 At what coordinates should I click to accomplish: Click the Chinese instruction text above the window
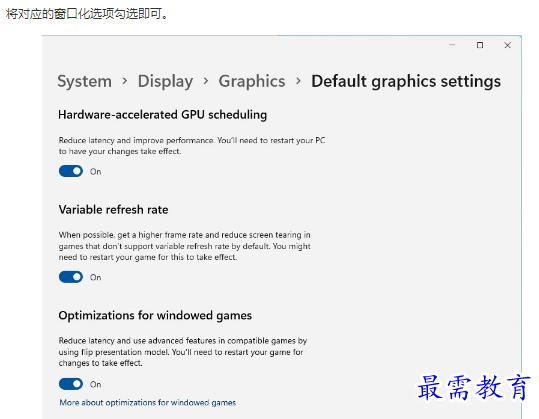pyautogui.click(x=87, y=14)
